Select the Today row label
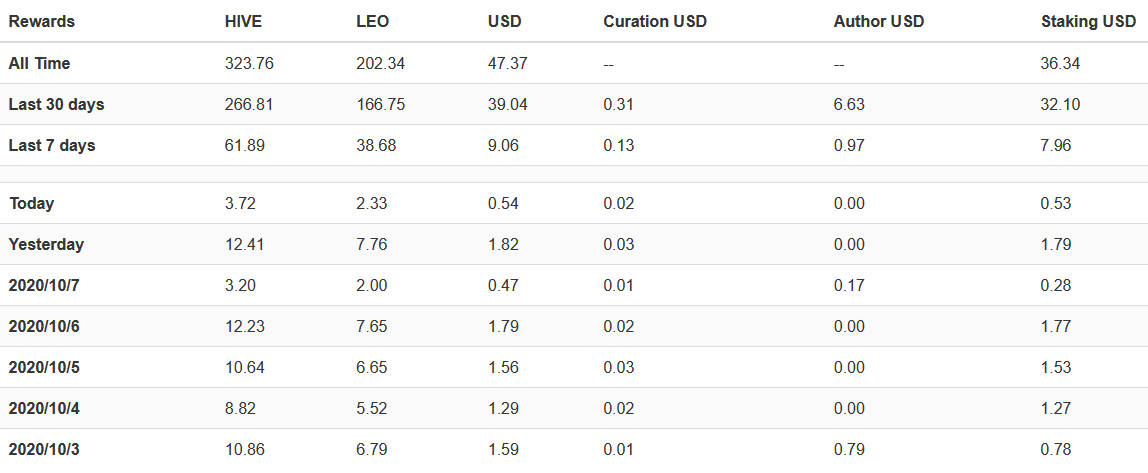Image resolution: width=1148 pixels, height=473 pixels. (x=31, y=204)
